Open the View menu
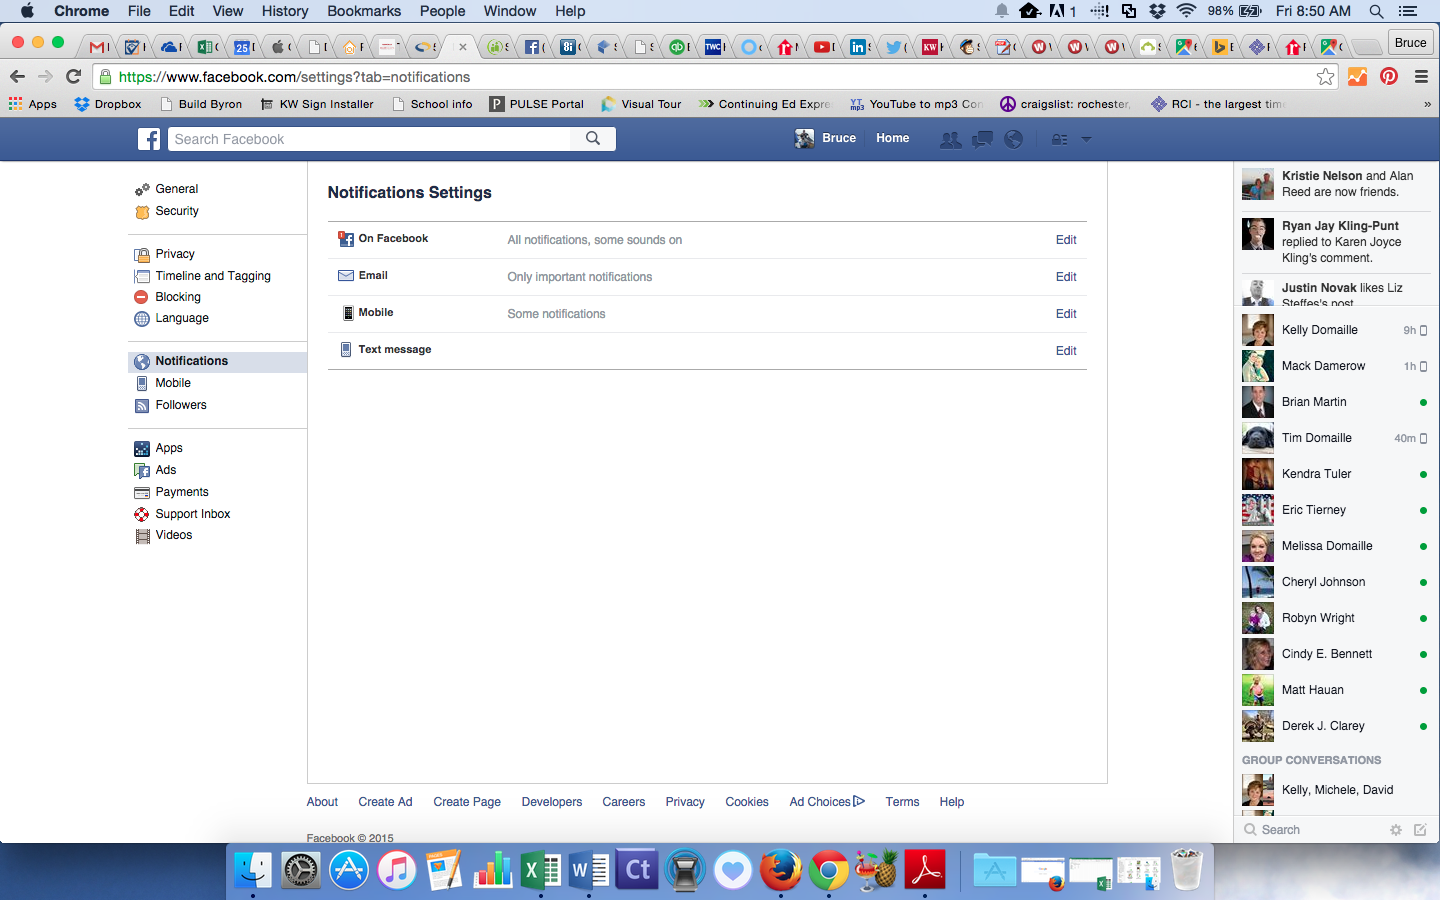Image resolution: width=1440 pixels, height=900 pixels. click(x=227, y=11)
